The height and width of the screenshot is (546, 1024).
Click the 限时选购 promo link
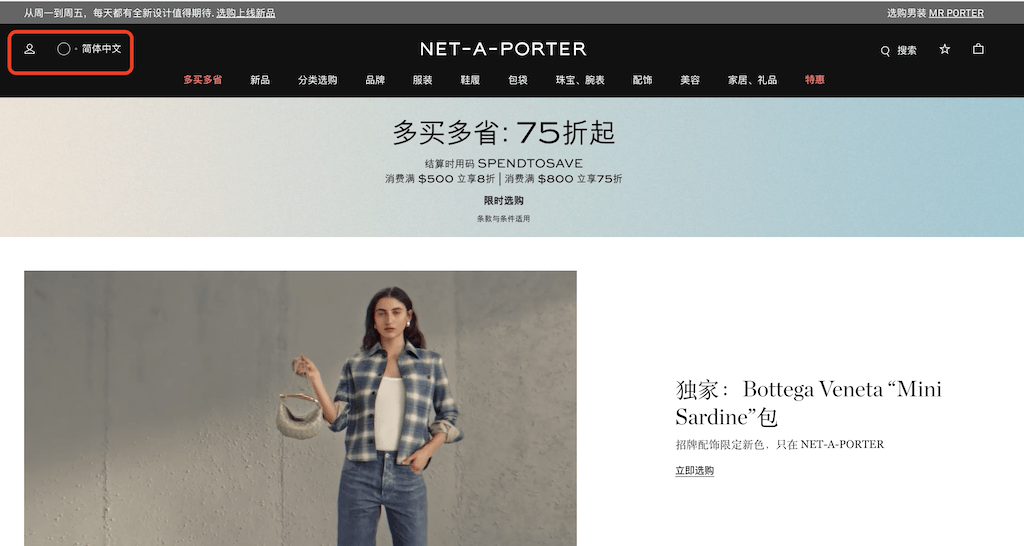pos(504,201)
